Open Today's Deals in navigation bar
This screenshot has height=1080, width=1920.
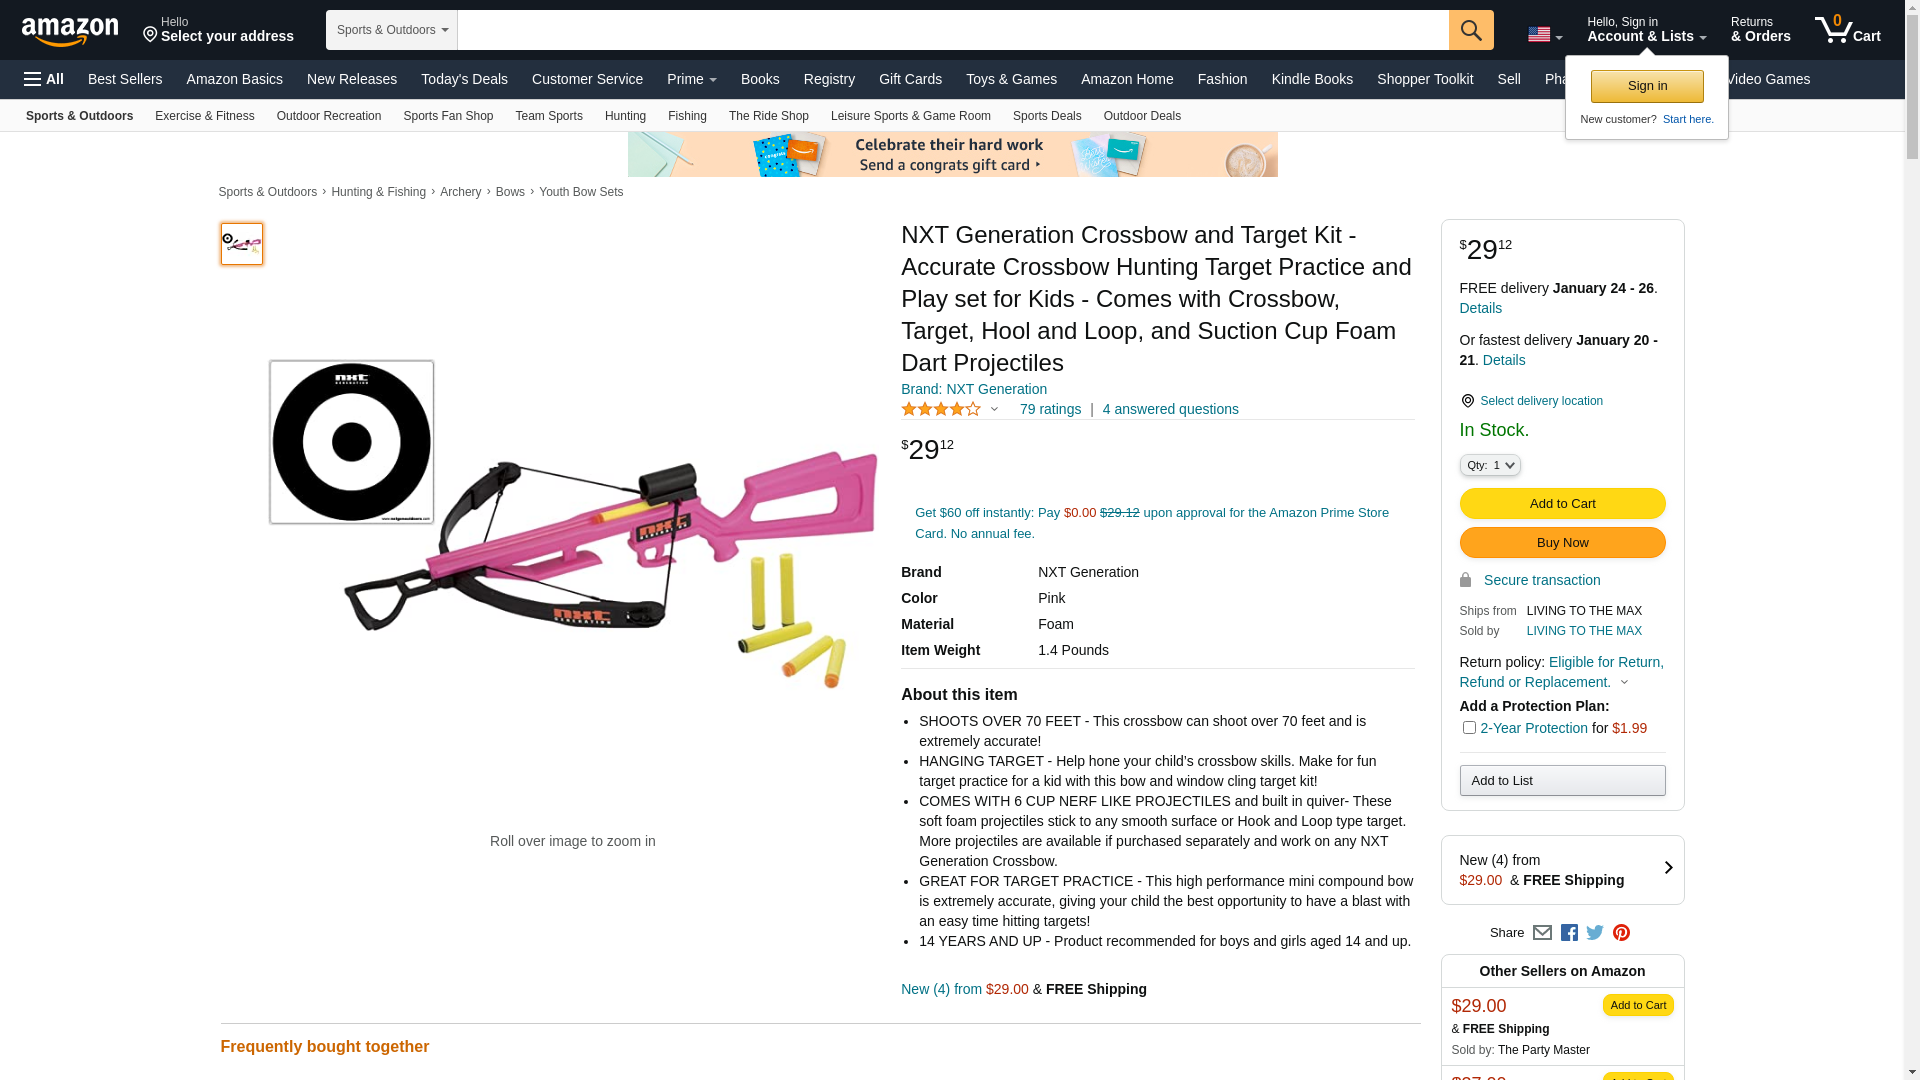click(464, 79)
